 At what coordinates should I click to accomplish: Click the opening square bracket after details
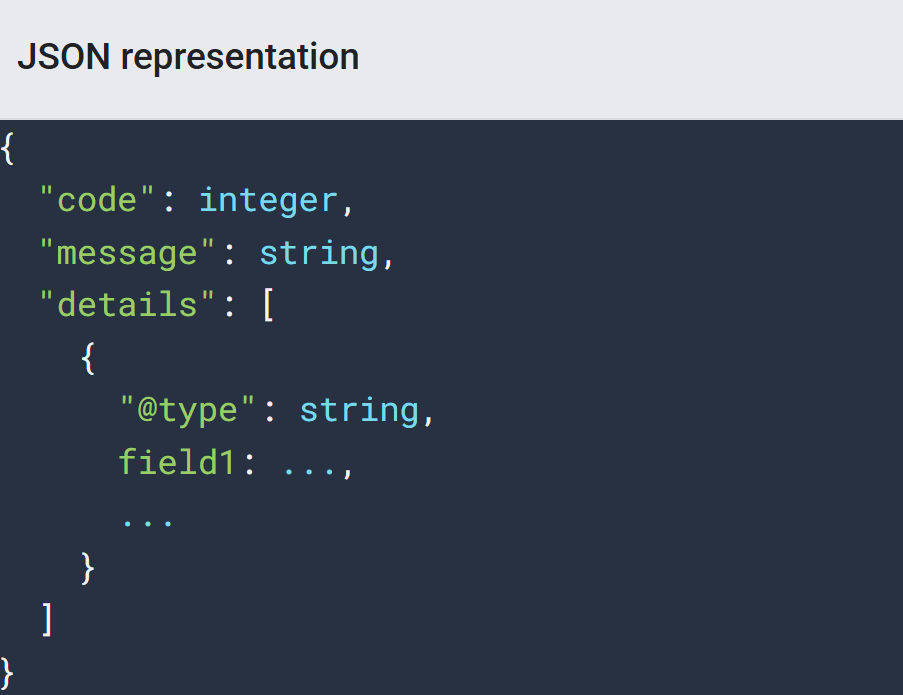(268, 305)
